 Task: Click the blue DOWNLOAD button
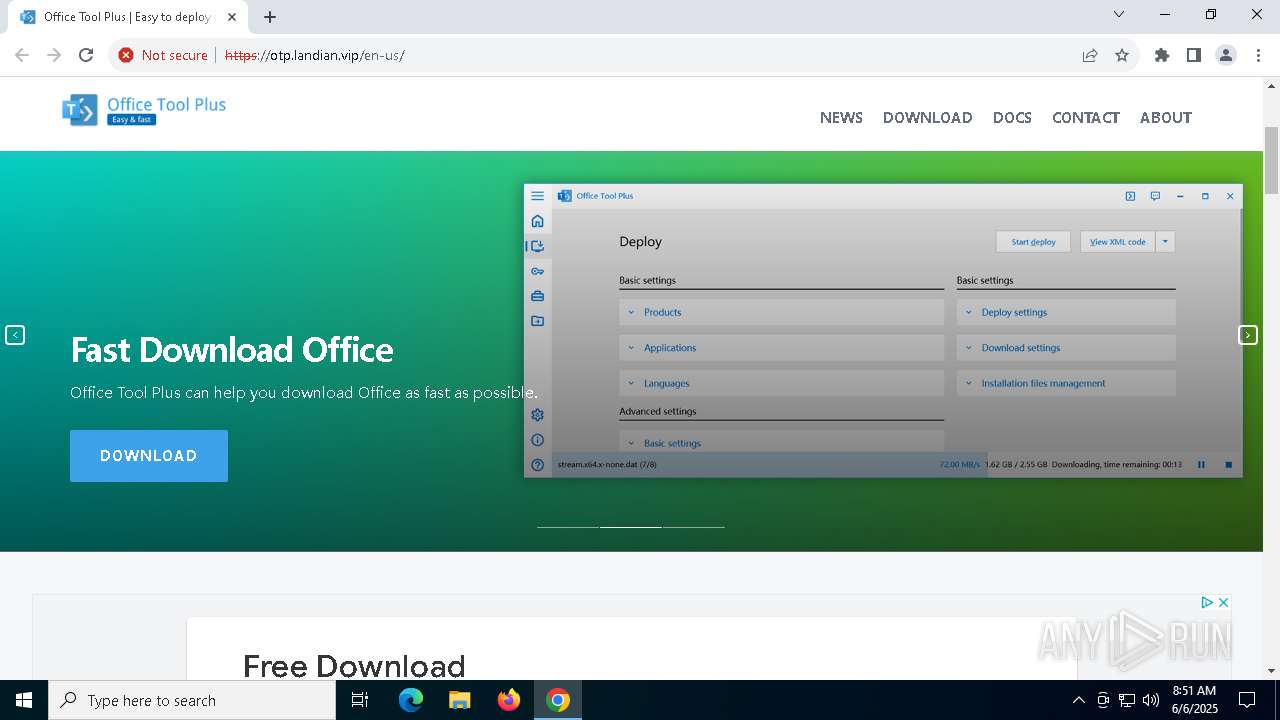[x=149, y=456]
